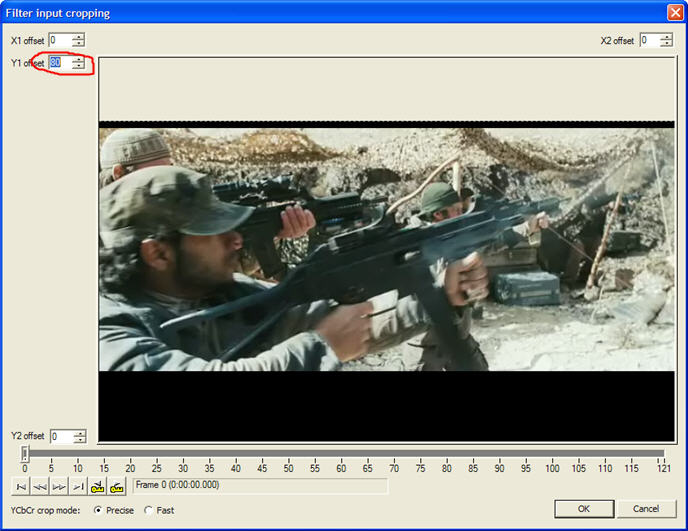Click the frame position slider thumb
This screenshot has width=688, height=531.
25,454
